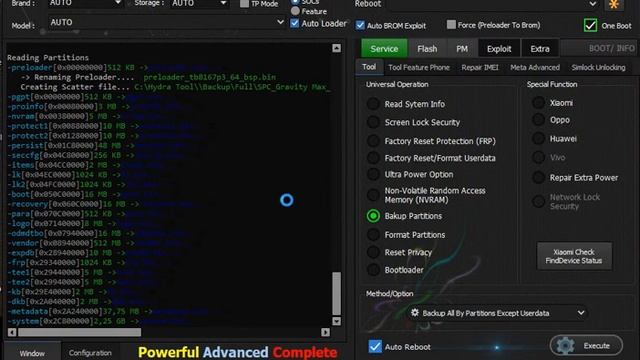Open the PM tab

point(462,49)
